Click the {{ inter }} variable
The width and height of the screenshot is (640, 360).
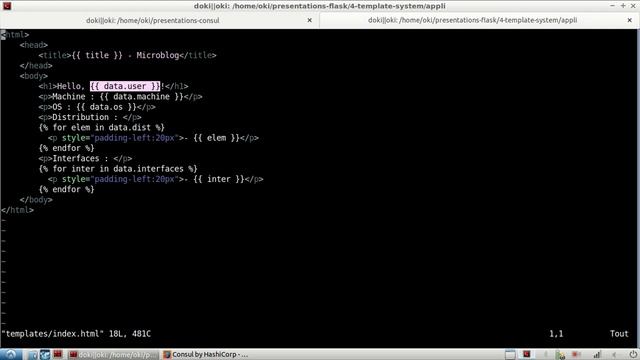[219, 179]
